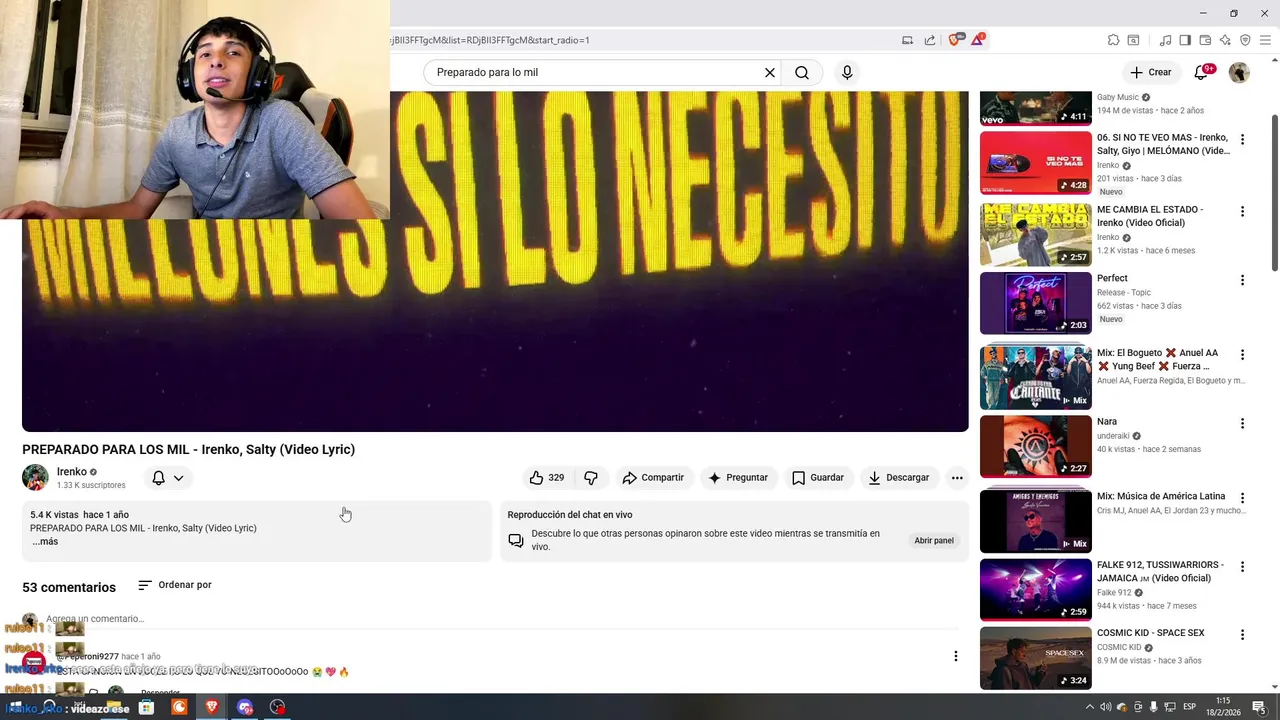Open the browser hamburger main menu
Screen dimensions: 1280x720
1265,40
